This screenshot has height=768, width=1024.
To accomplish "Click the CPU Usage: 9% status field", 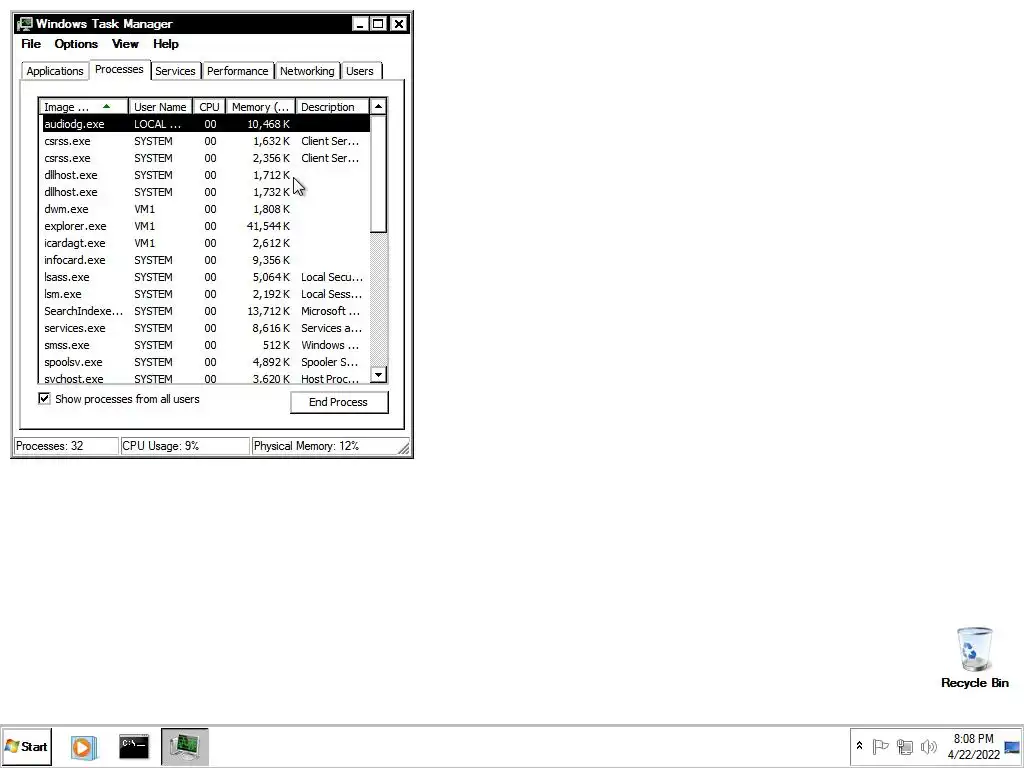I will pos(185,446).
